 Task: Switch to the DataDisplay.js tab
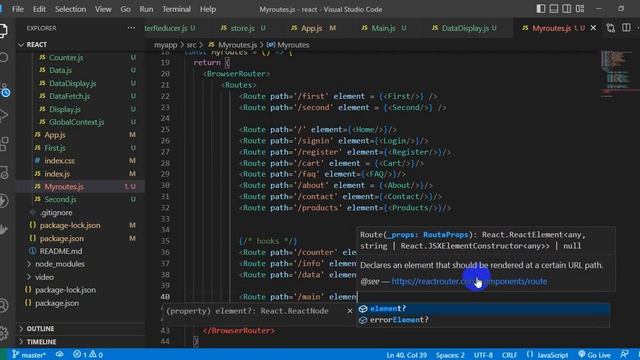pyautogui.click(x=464, y=28)
